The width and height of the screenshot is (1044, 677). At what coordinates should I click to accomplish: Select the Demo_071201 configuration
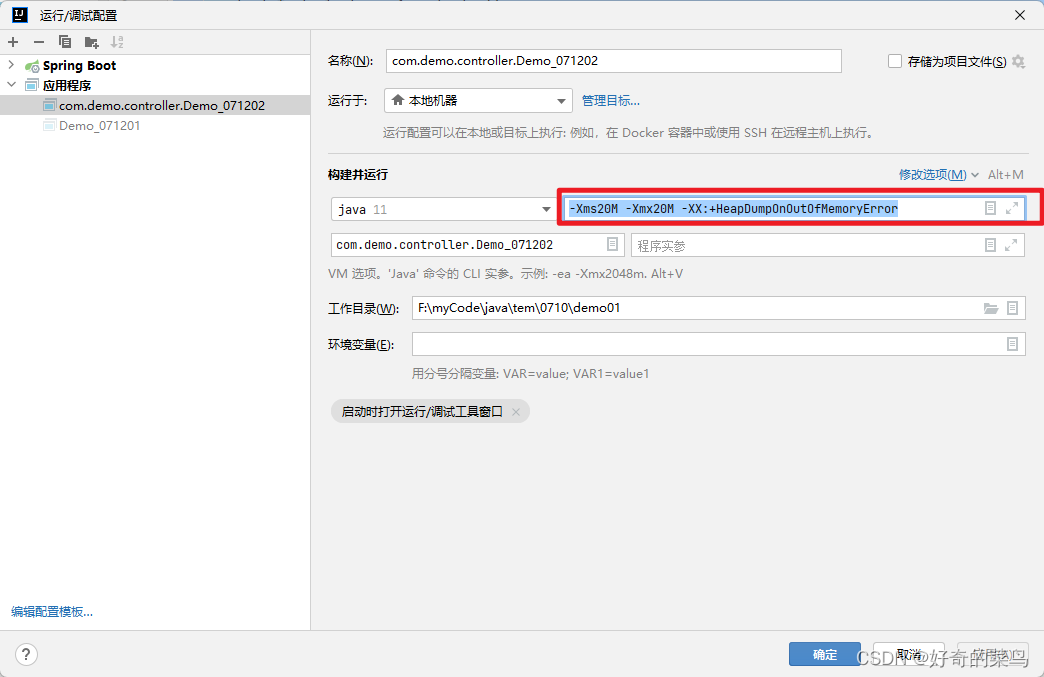coord(98,125)
